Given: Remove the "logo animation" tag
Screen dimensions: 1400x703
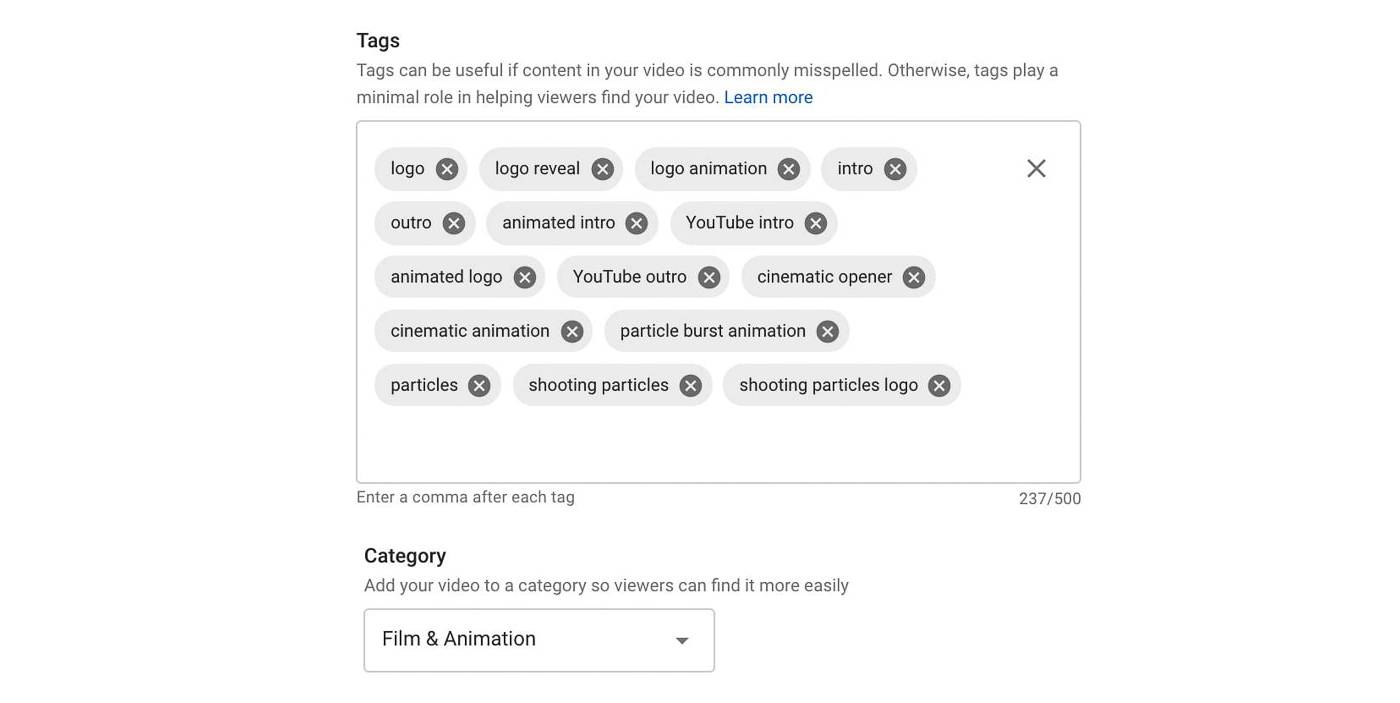Looking at the screenshot, I should click(x=788, y=168).
